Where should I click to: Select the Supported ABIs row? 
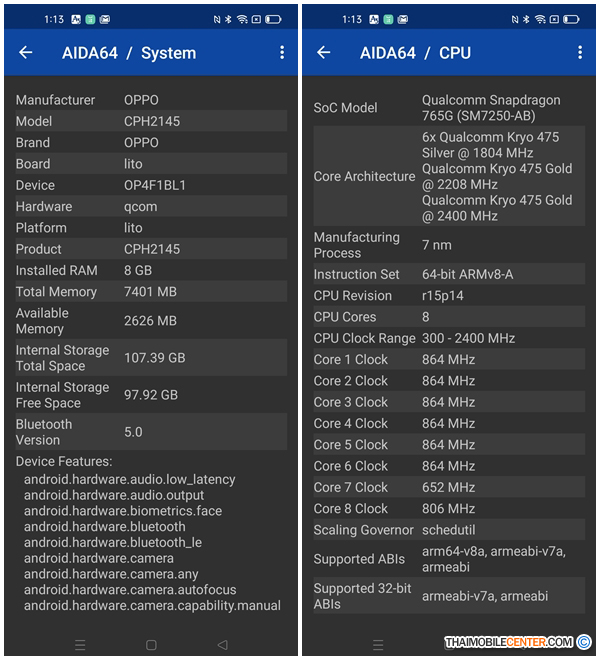pos(449,559)
